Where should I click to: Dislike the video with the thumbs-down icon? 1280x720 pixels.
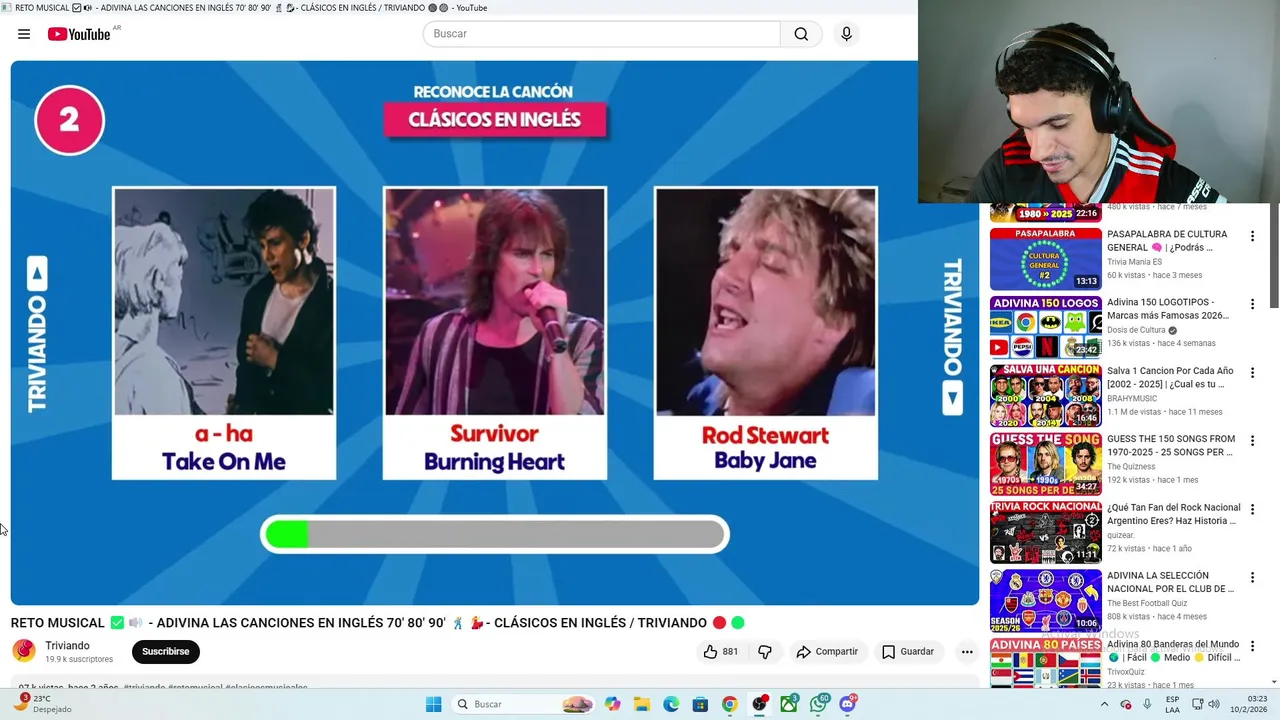(x=765, y=652)
